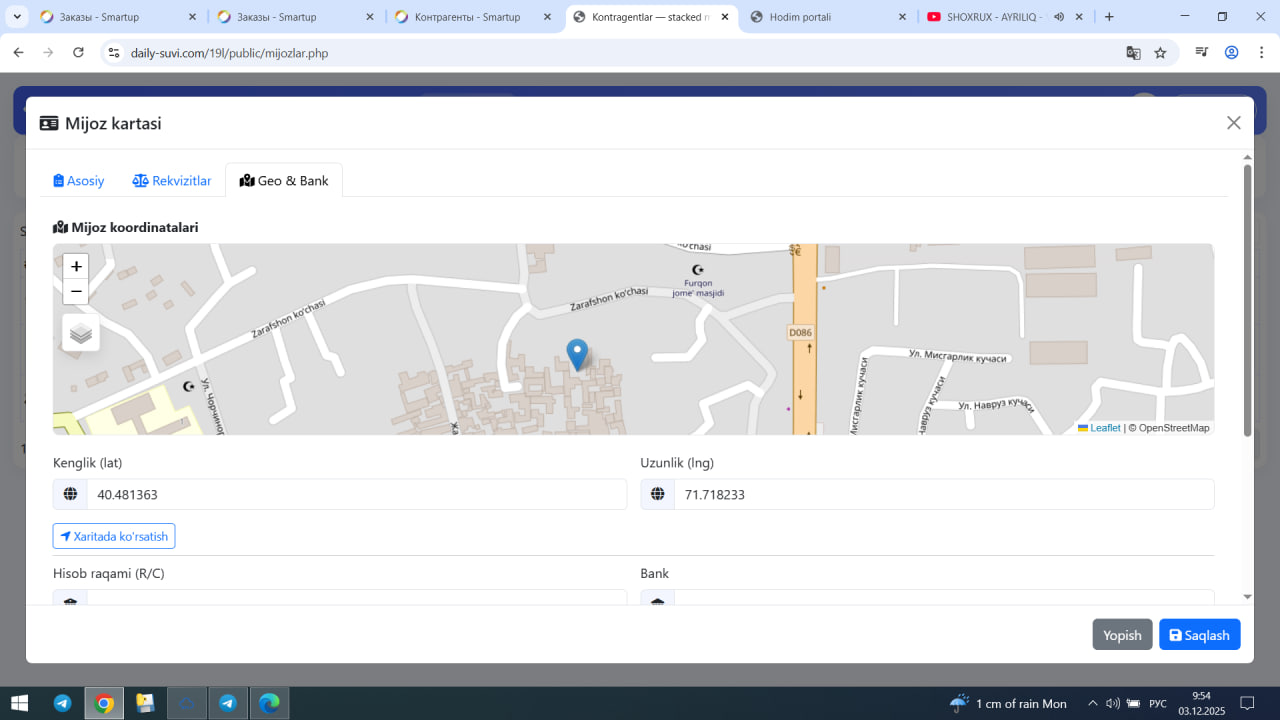Show hidden system tray icons
This screenshot has height=720, width=1280.
coord(1092,703)
